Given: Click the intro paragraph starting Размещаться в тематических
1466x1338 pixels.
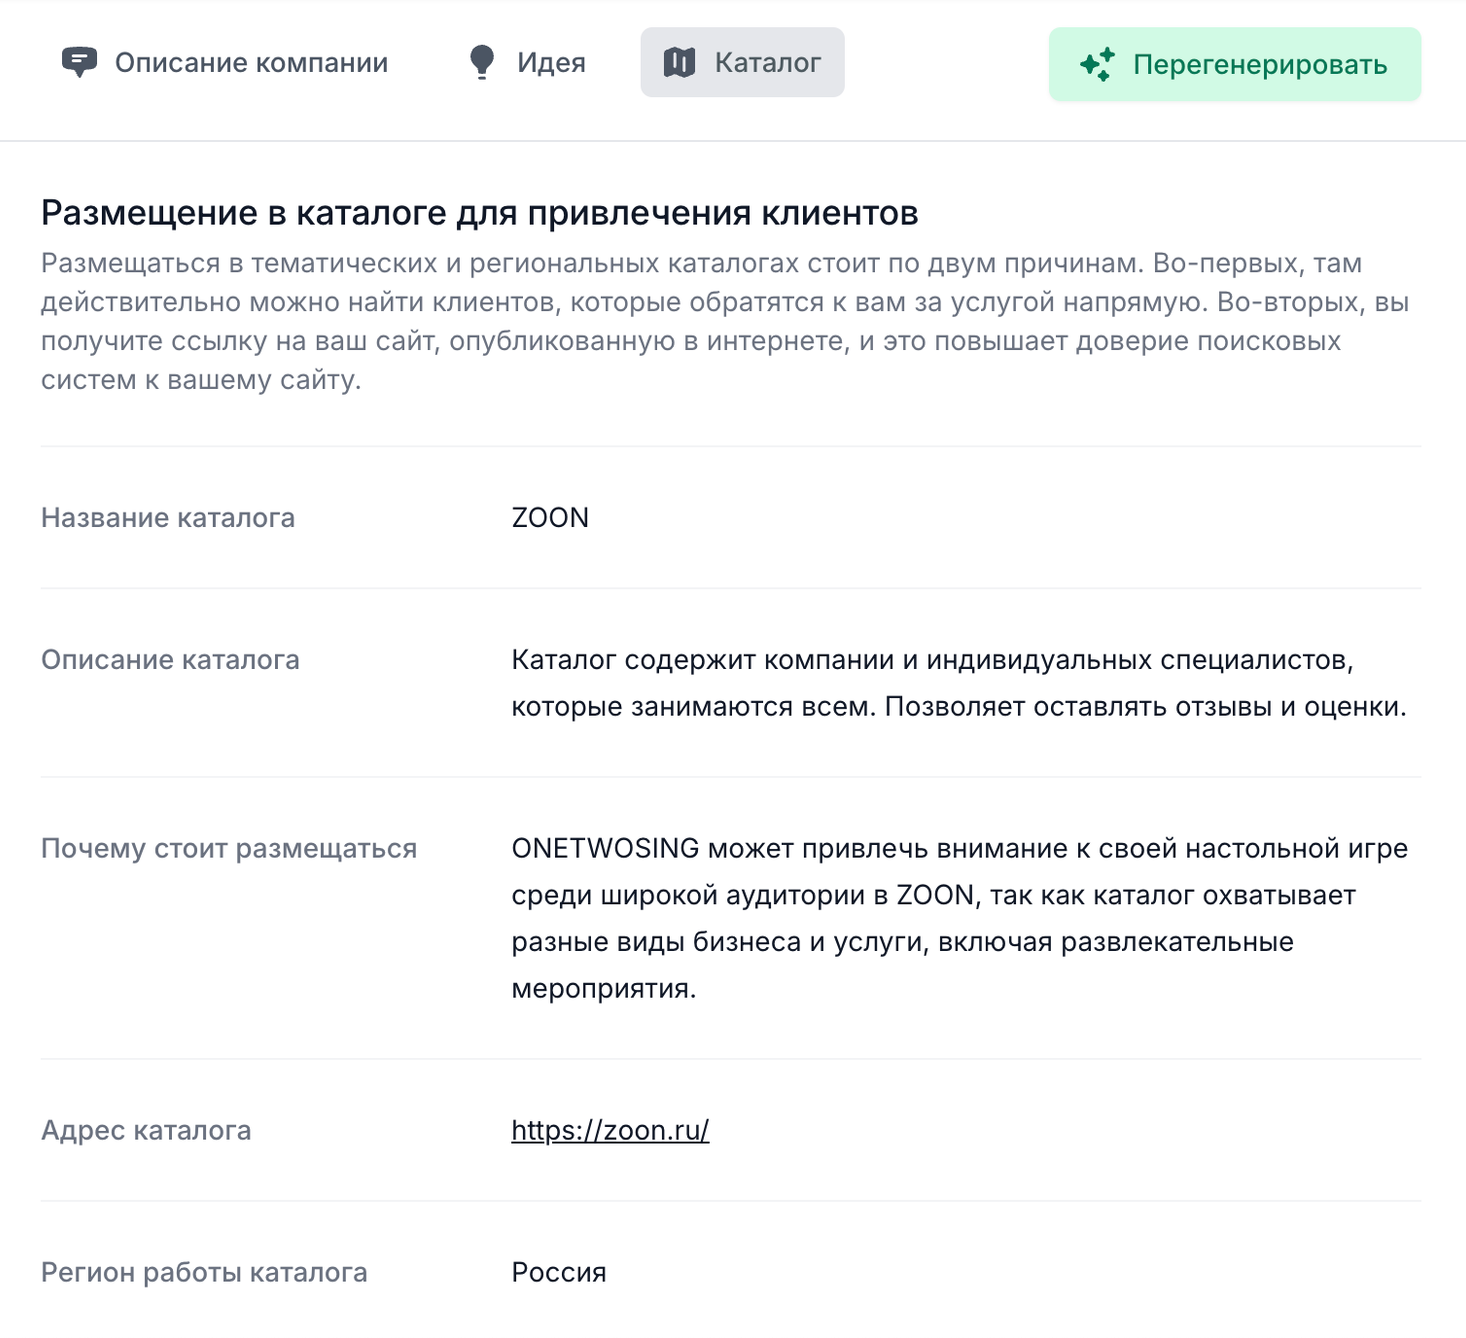Looking at the screenshot, I should [725, 321].
